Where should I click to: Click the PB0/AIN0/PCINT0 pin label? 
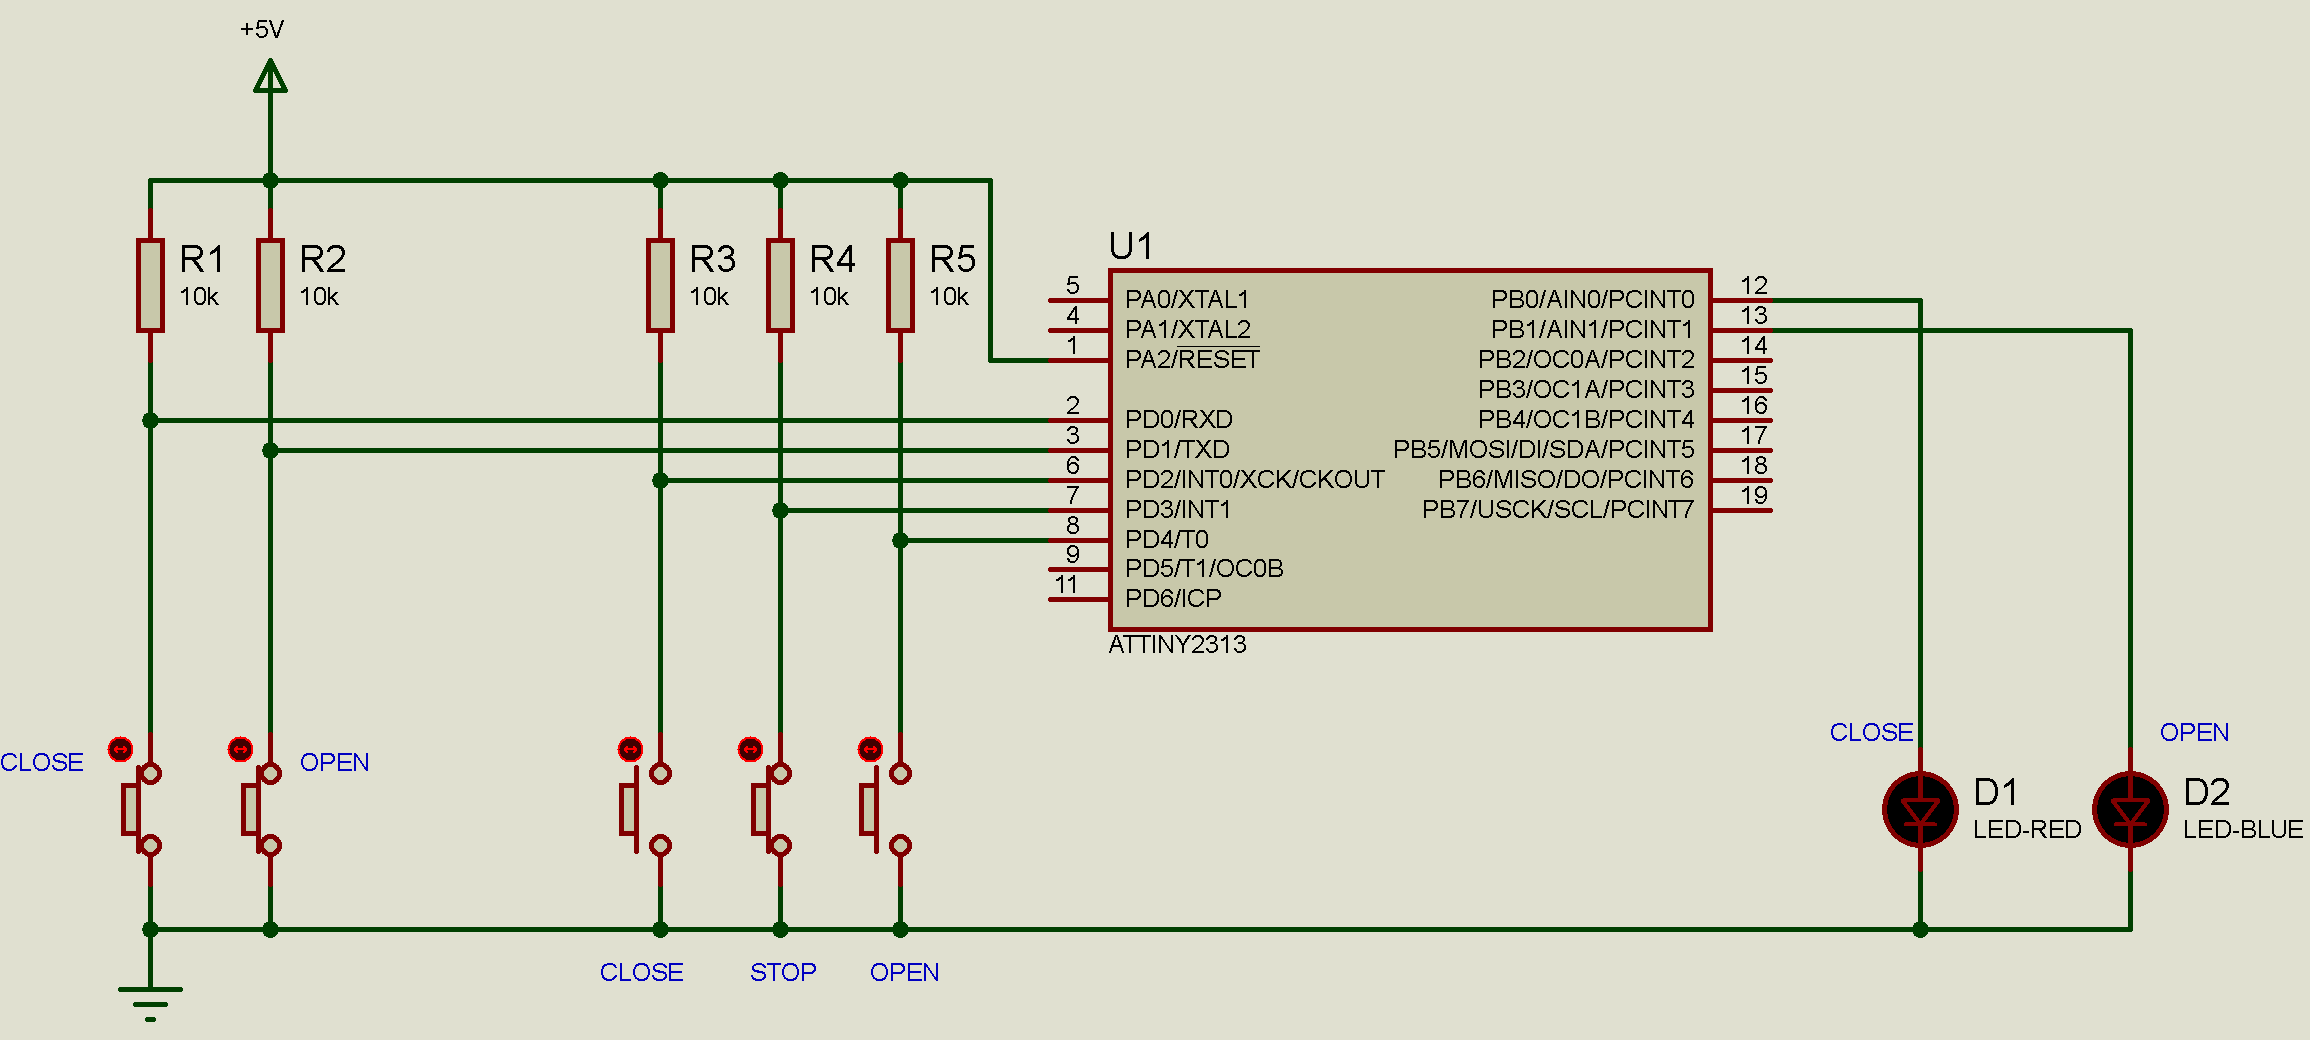click(x=1593, y=299)
